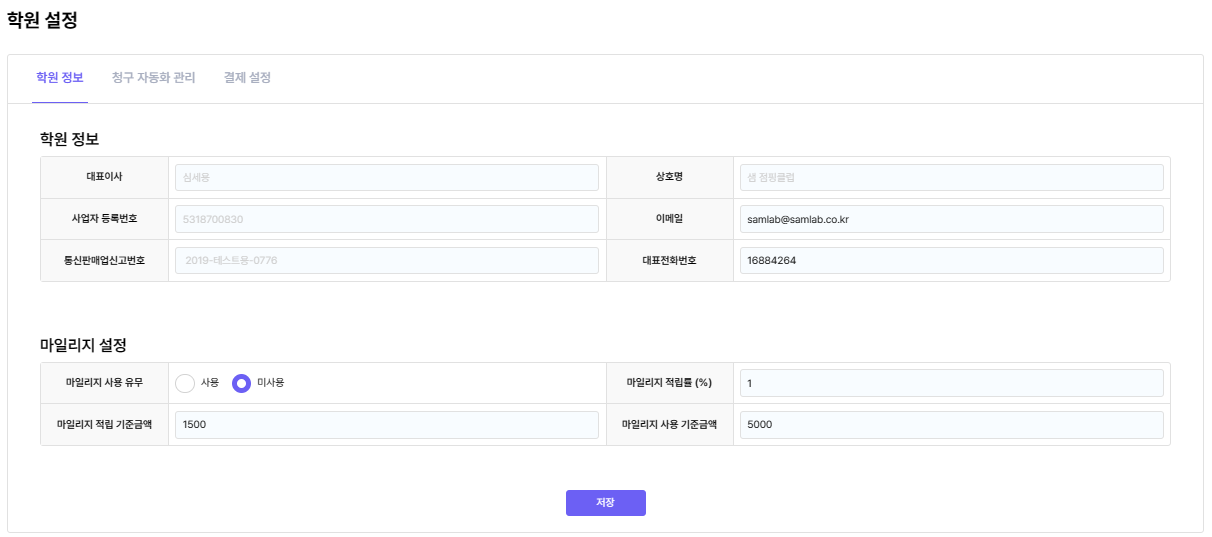The width and height of the screenshot is (1212, 537).
Task: Focus the 통신판매업신고번호 field
Action: [387, 260]
